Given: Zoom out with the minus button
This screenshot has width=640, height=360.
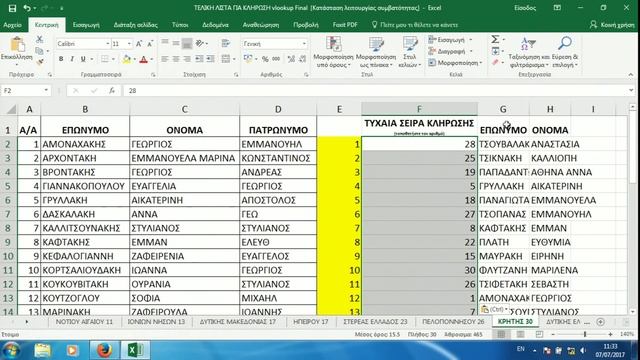Looking at the screenshot, I should coord(553,334).
